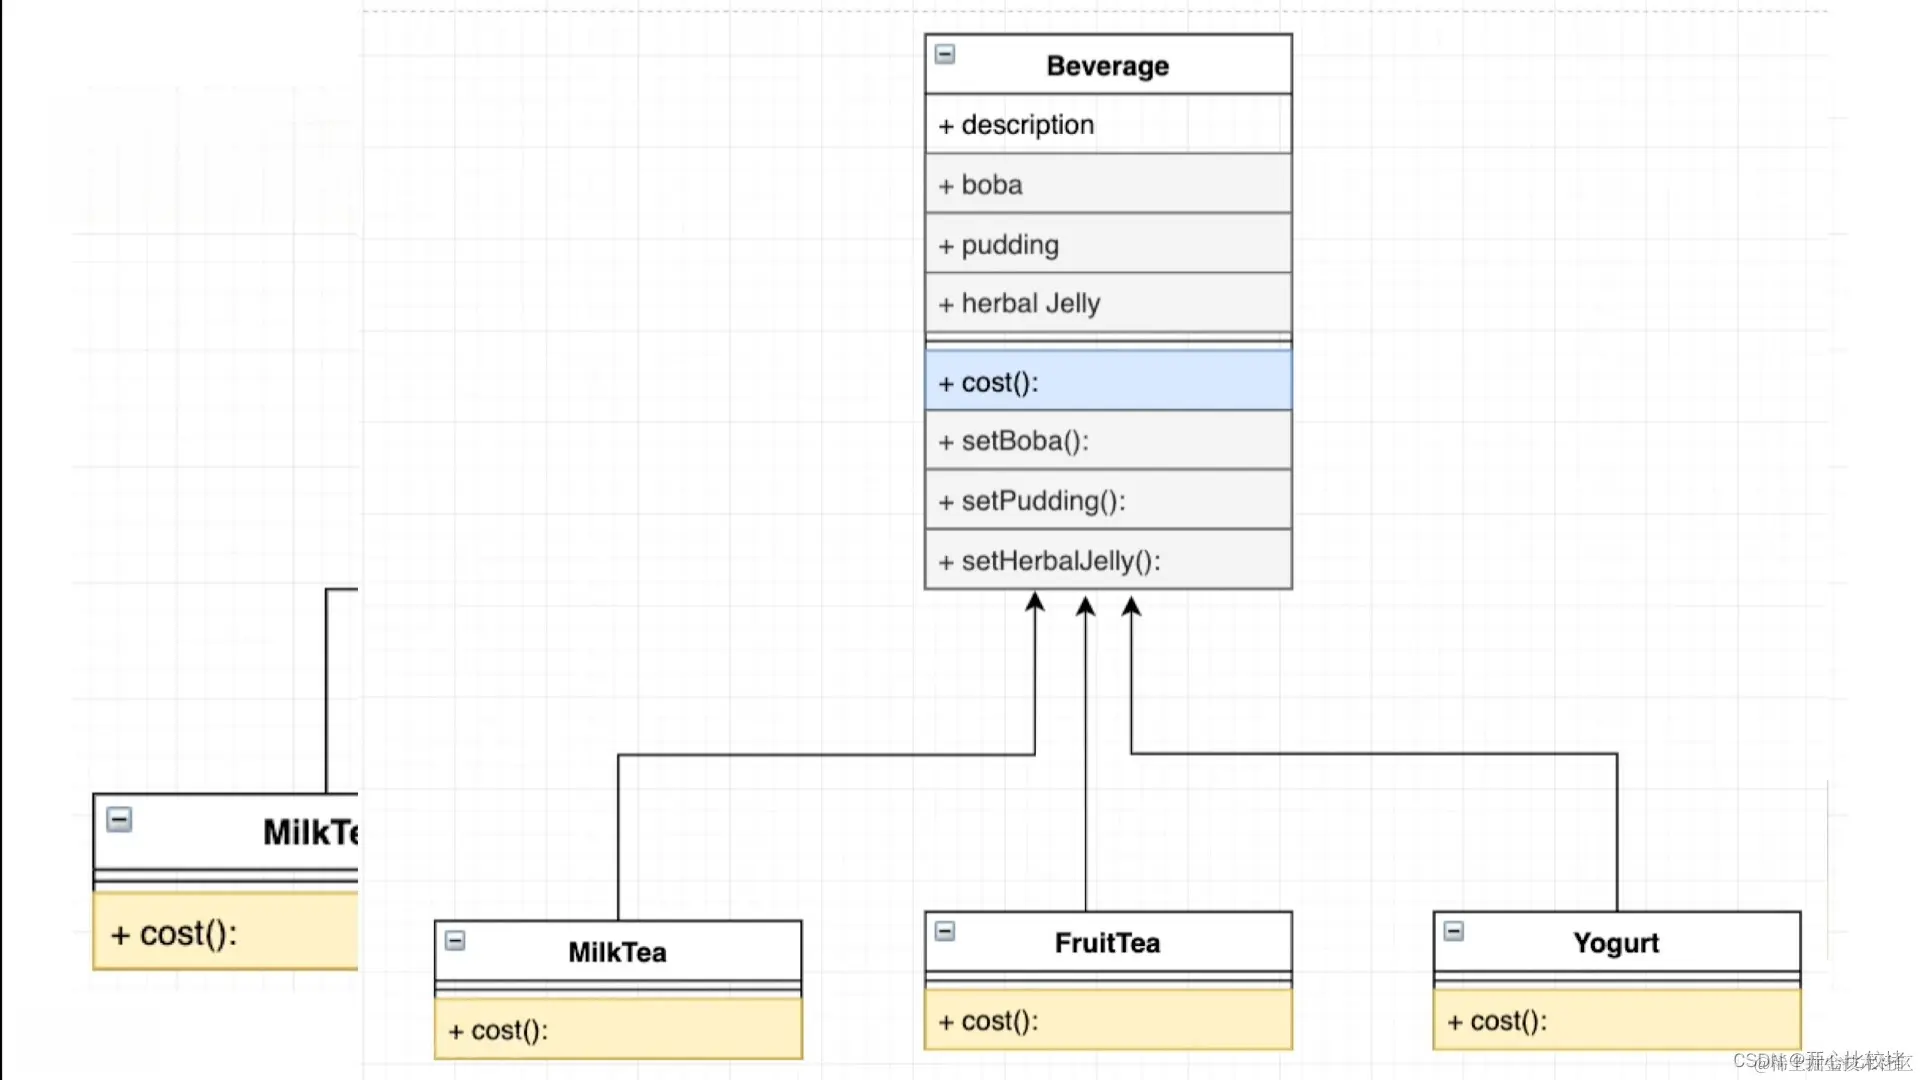1920x1080 pixels.
Task: Collapse the Beverage class box
Action: click(x=945, y=54)
